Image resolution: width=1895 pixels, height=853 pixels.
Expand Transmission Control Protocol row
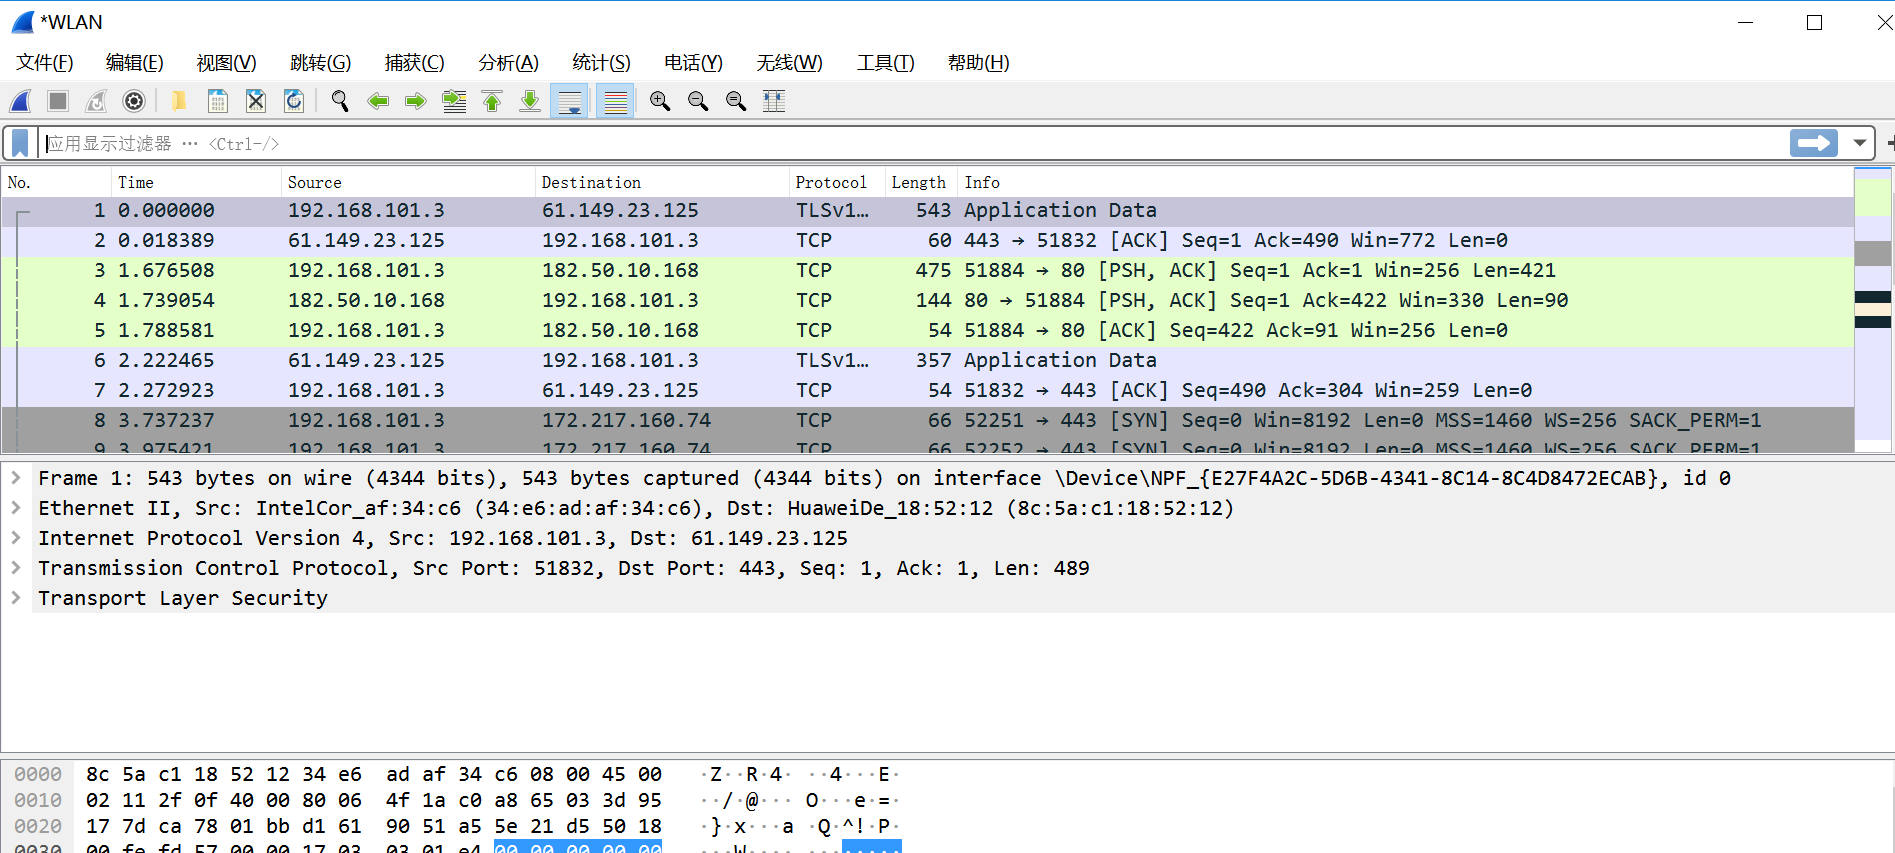(x=16, y=568)
